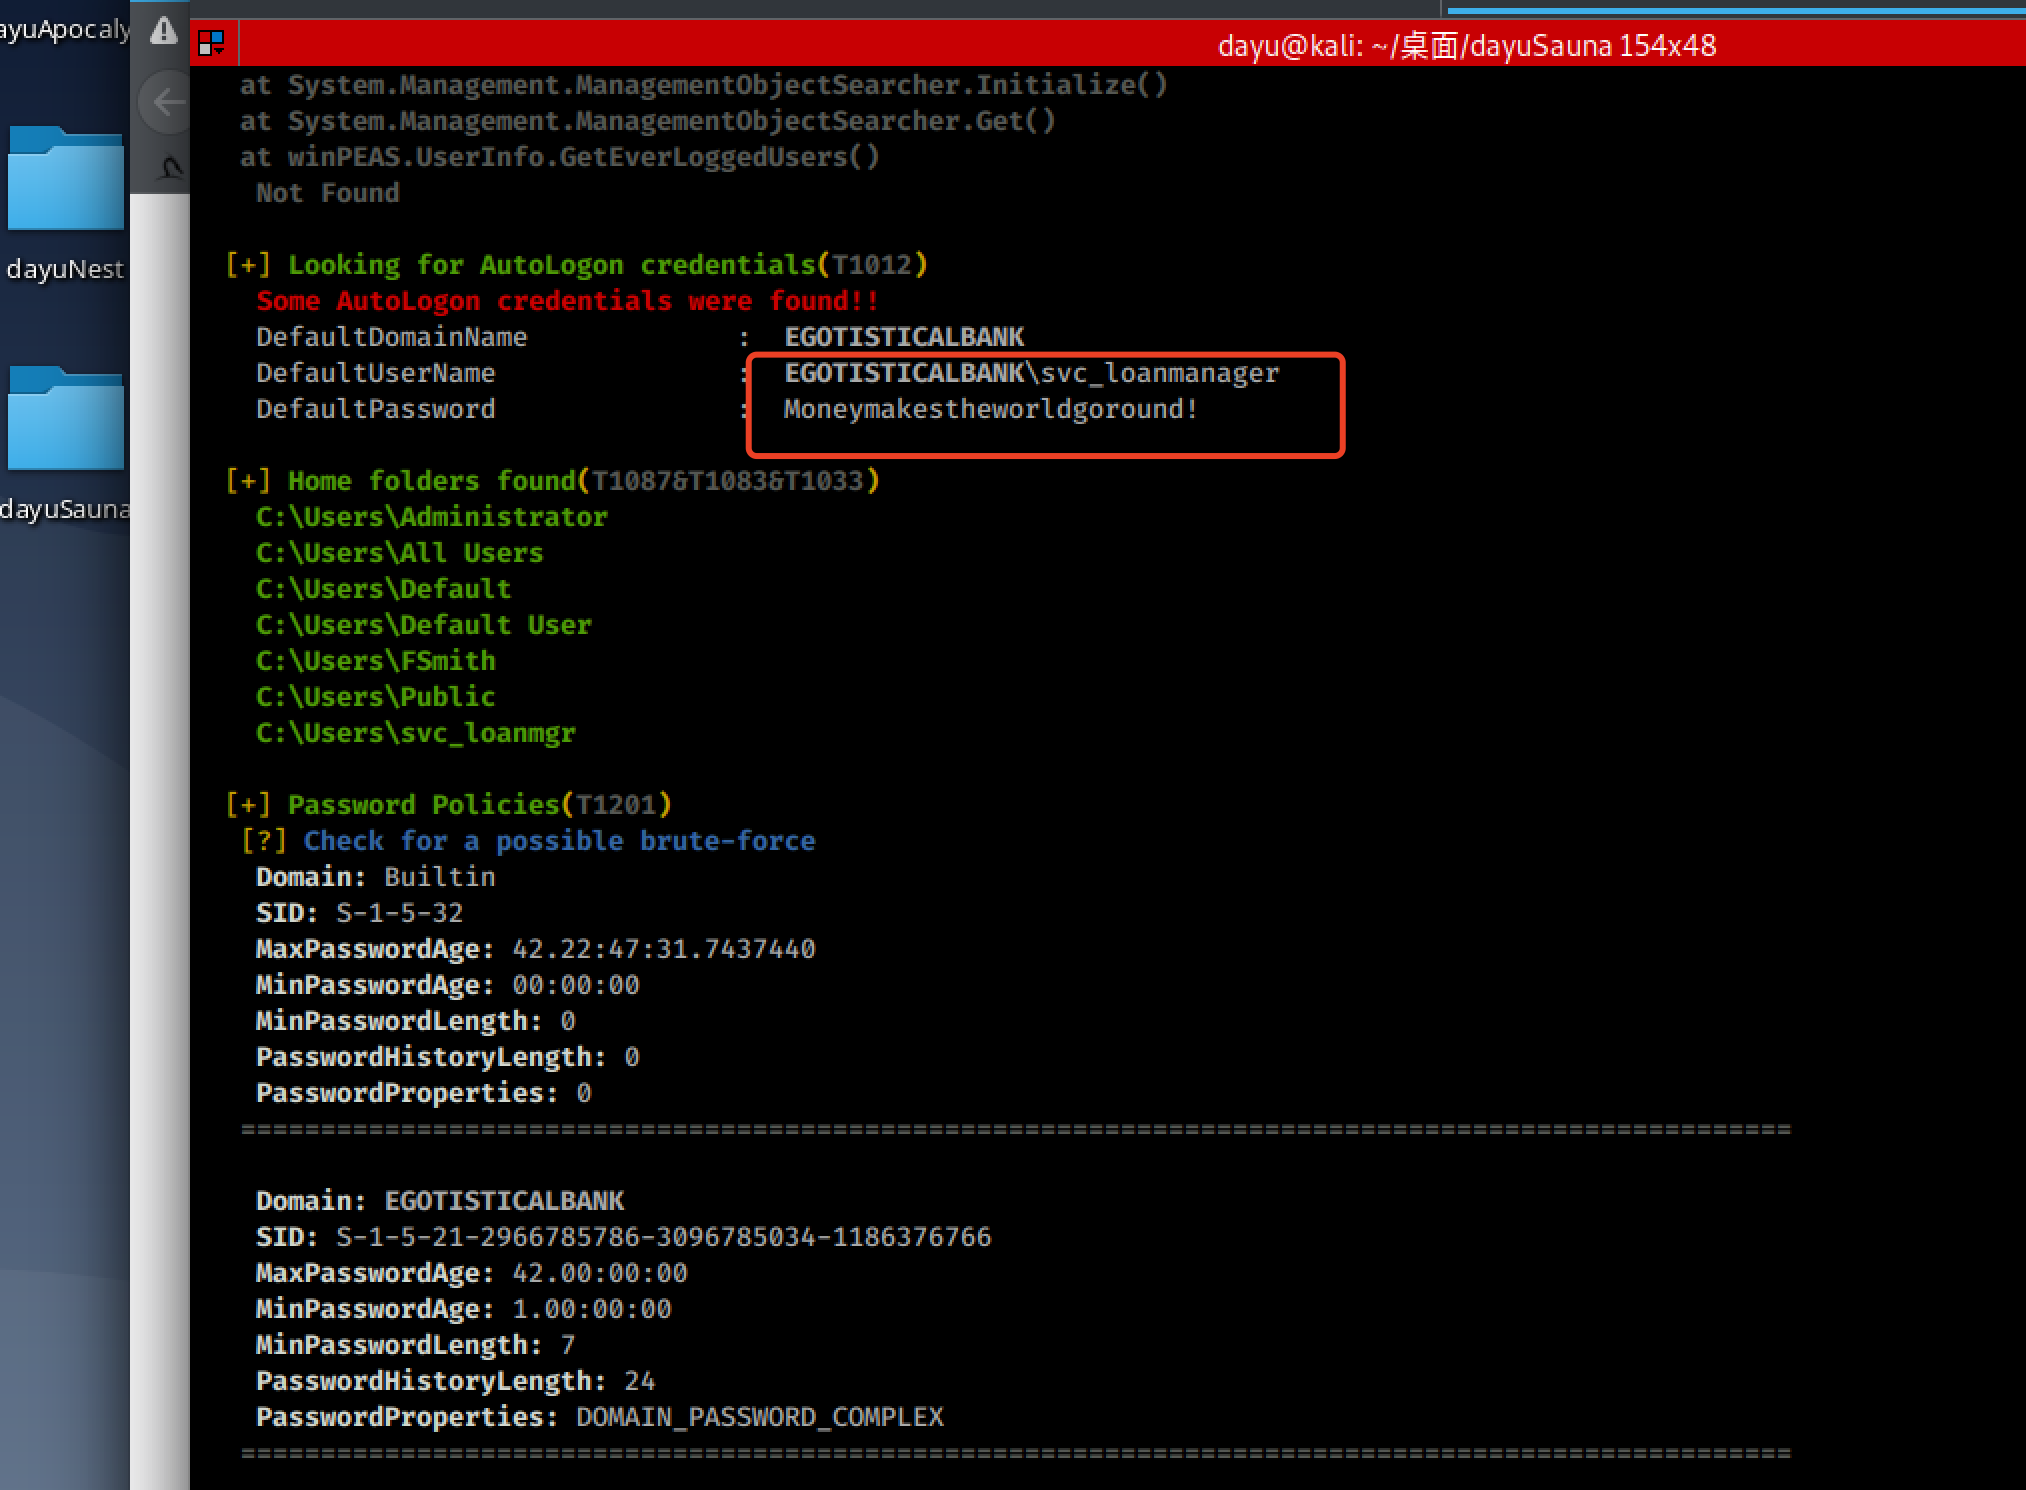Click the 'Password Policies' heading
Viewport: 2026px width, 1490px height.
coord(448,805)
